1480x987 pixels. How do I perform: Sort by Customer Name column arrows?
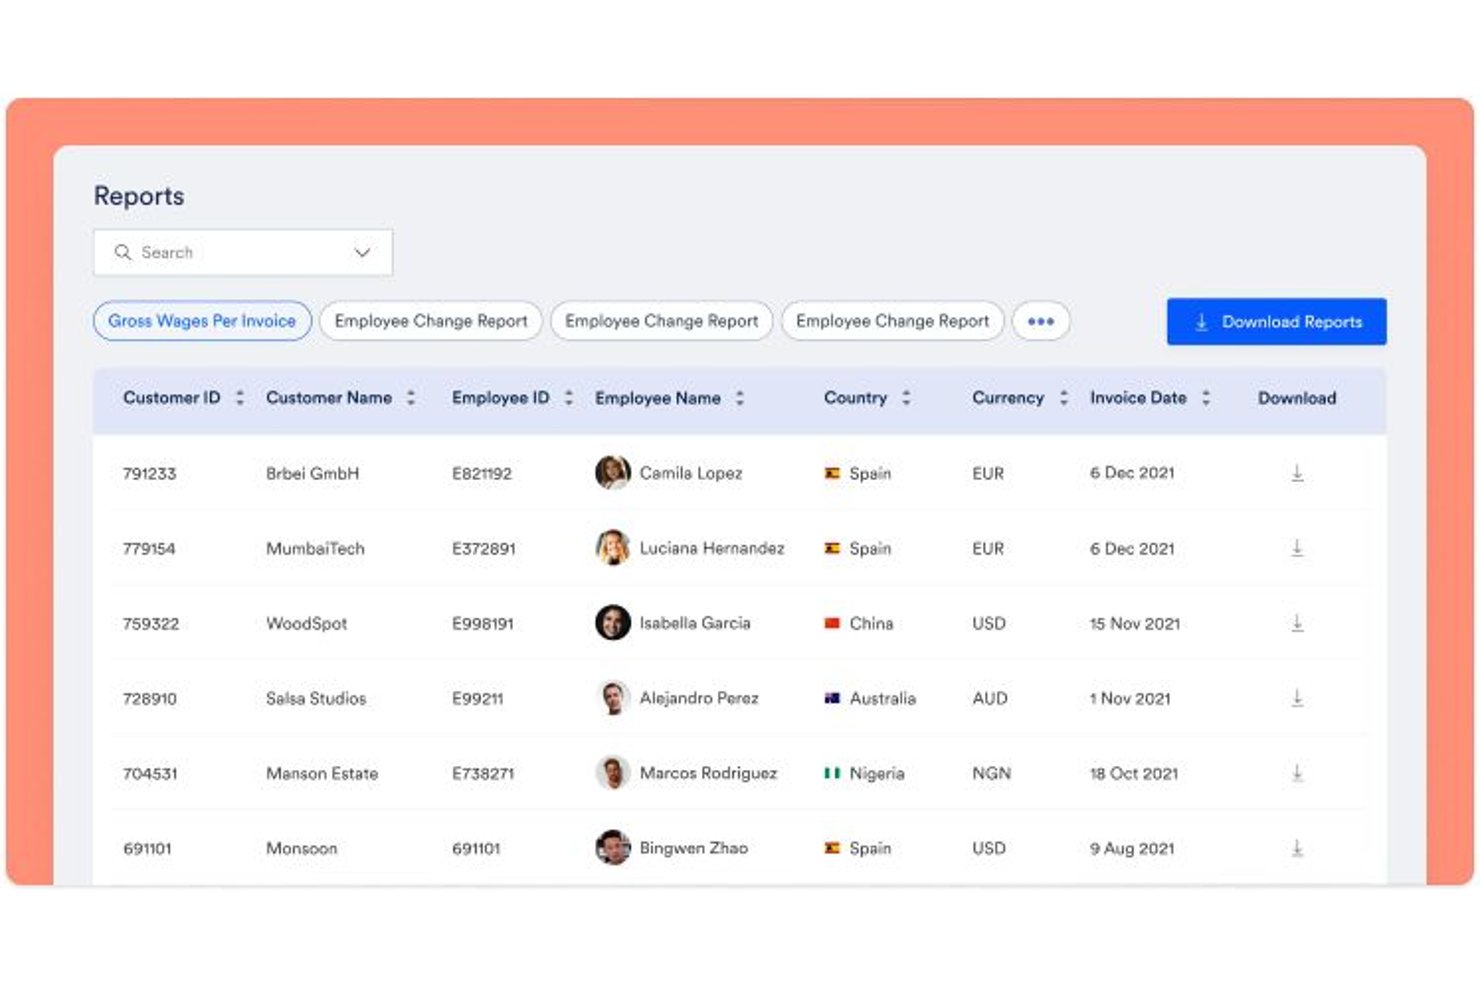tap(410, 397)
